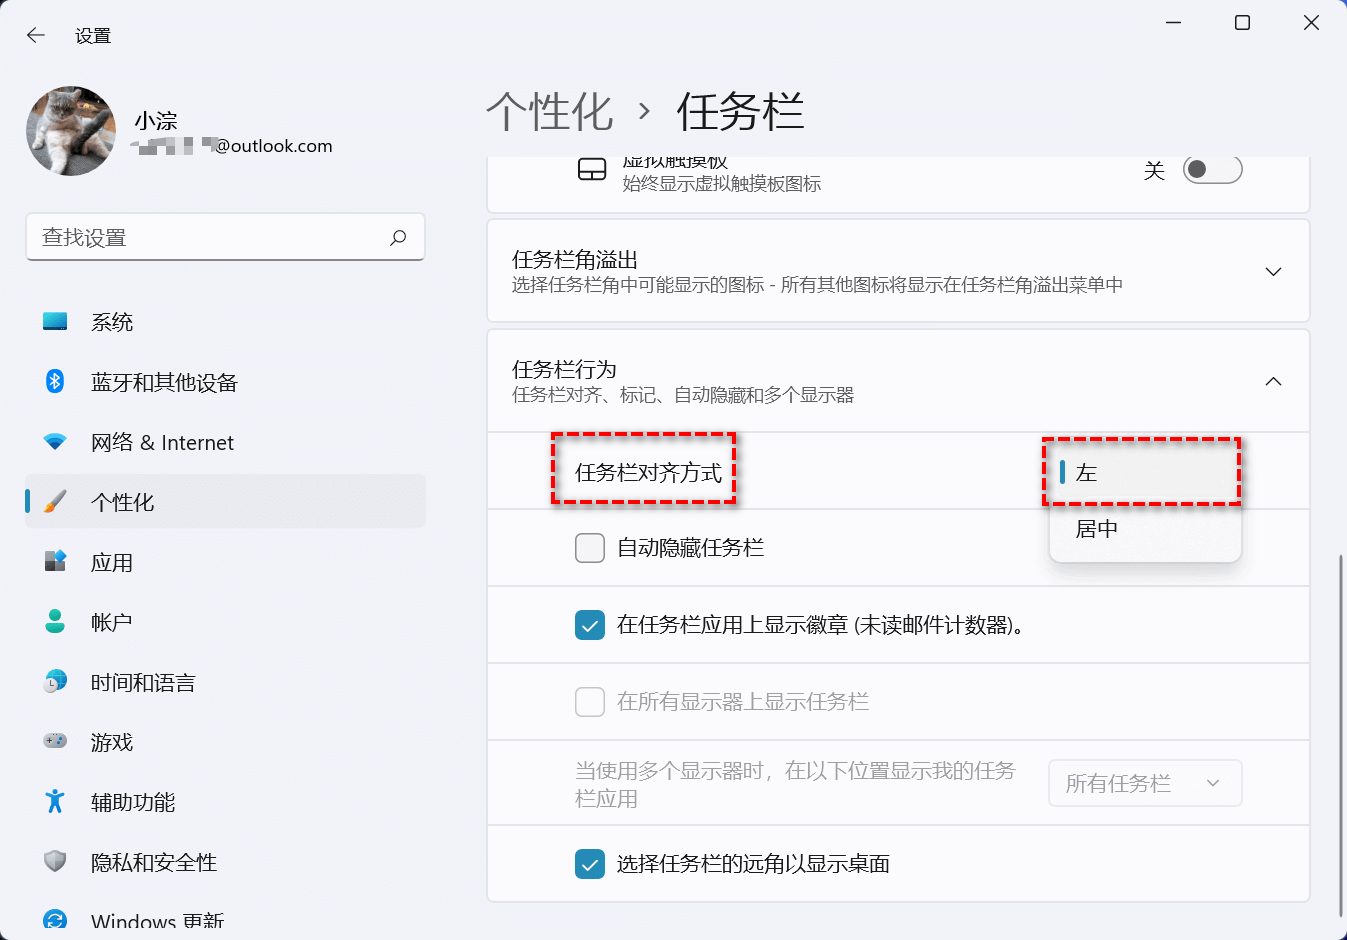Open 游戏 settings section

click(x=113, y=741)
